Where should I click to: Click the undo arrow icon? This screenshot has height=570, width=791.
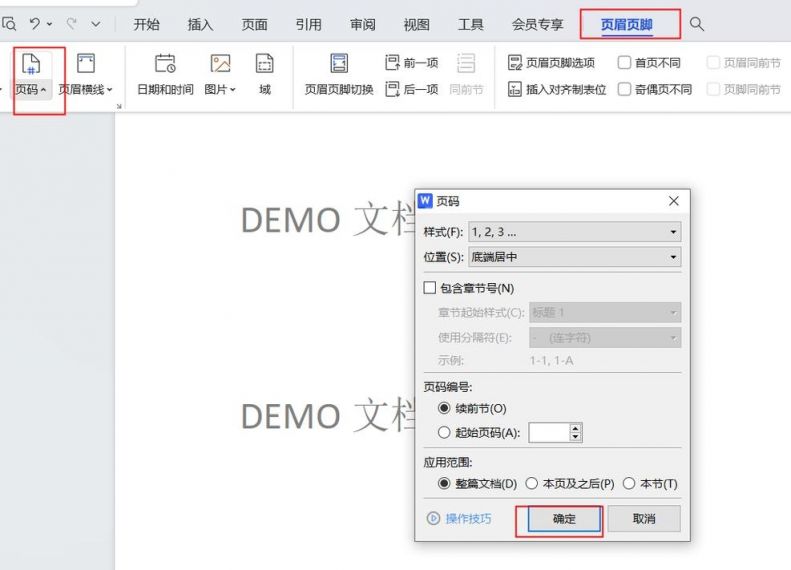point(34,23)
